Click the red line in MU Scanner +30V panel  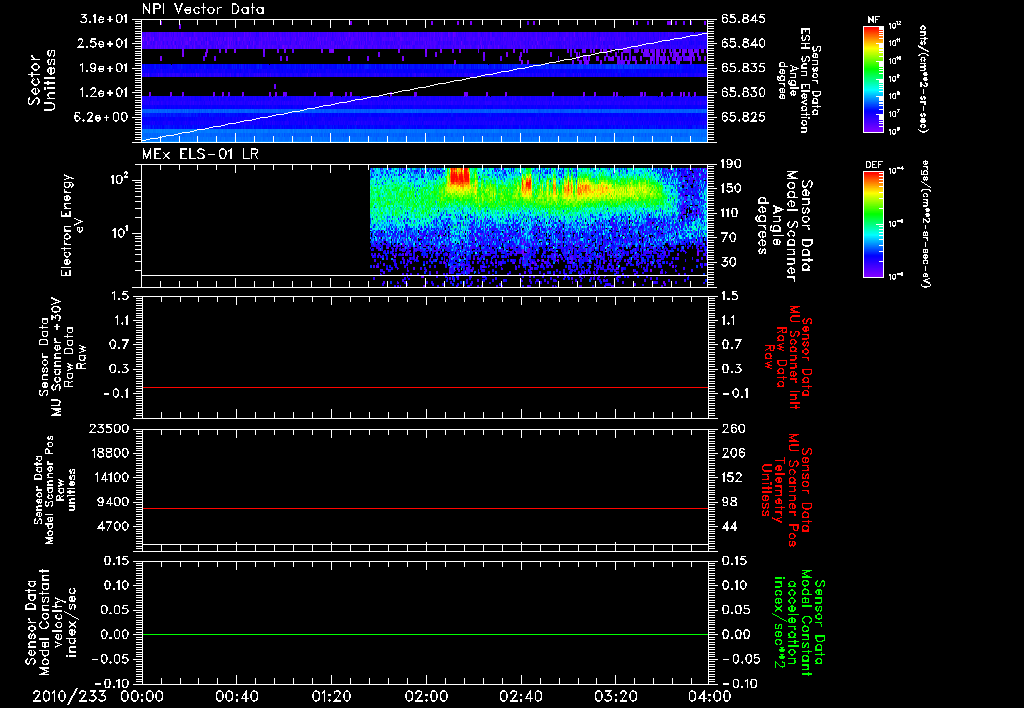(x=425, y=387)
